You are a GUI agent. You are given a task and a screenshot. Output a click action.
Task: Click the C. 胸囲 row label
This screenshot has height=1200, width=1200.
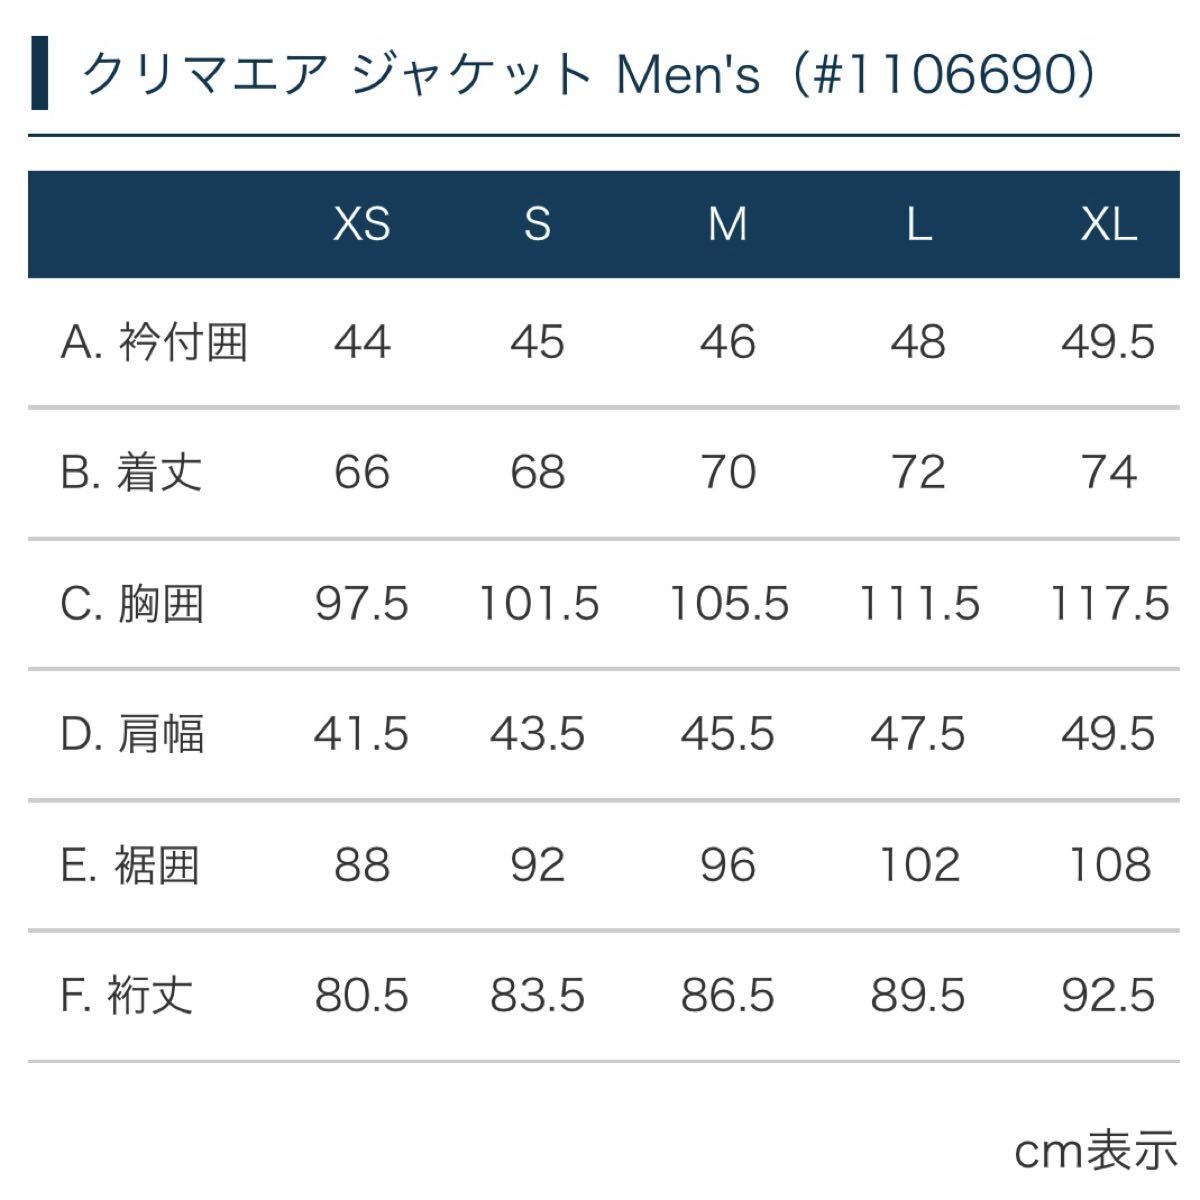(x=132, y=604)
